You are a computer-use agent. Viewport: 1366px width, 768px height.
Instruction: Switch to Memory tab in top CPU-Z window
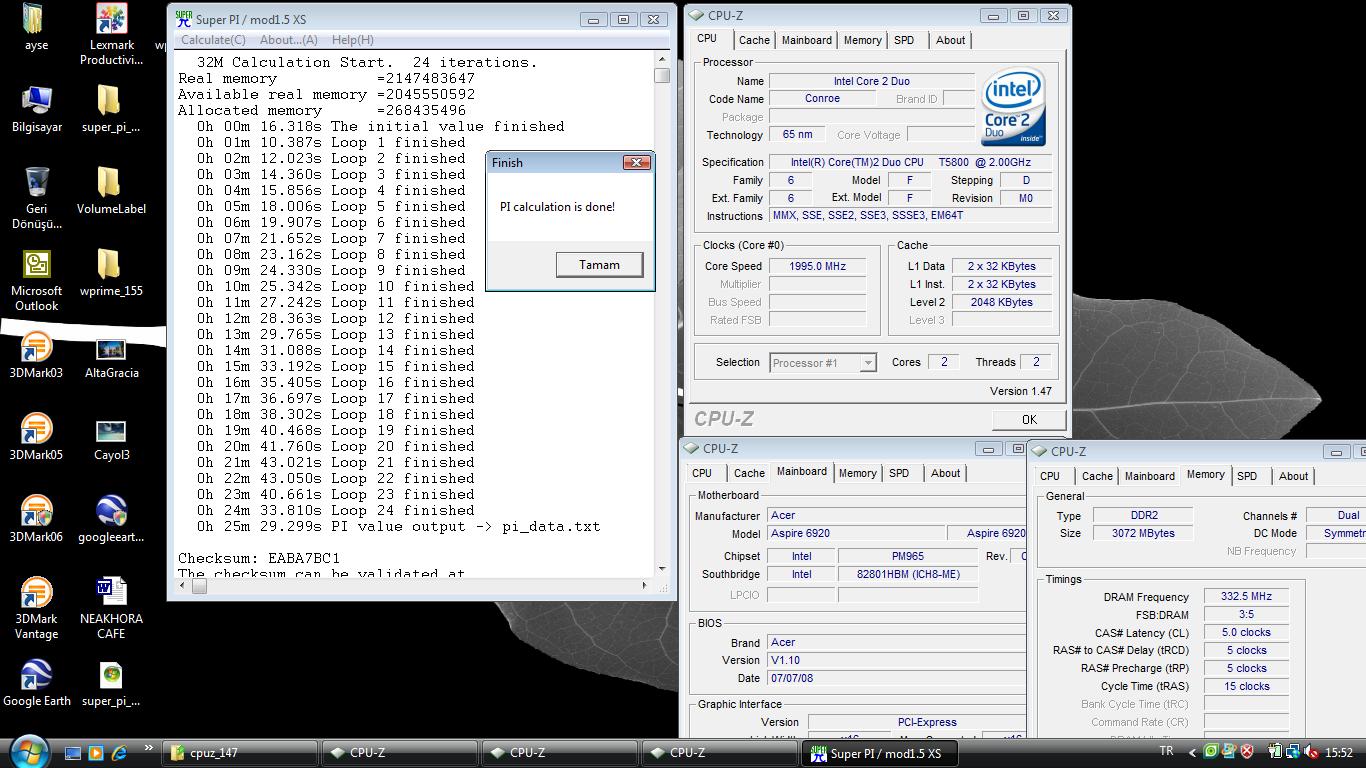(862, 41)
